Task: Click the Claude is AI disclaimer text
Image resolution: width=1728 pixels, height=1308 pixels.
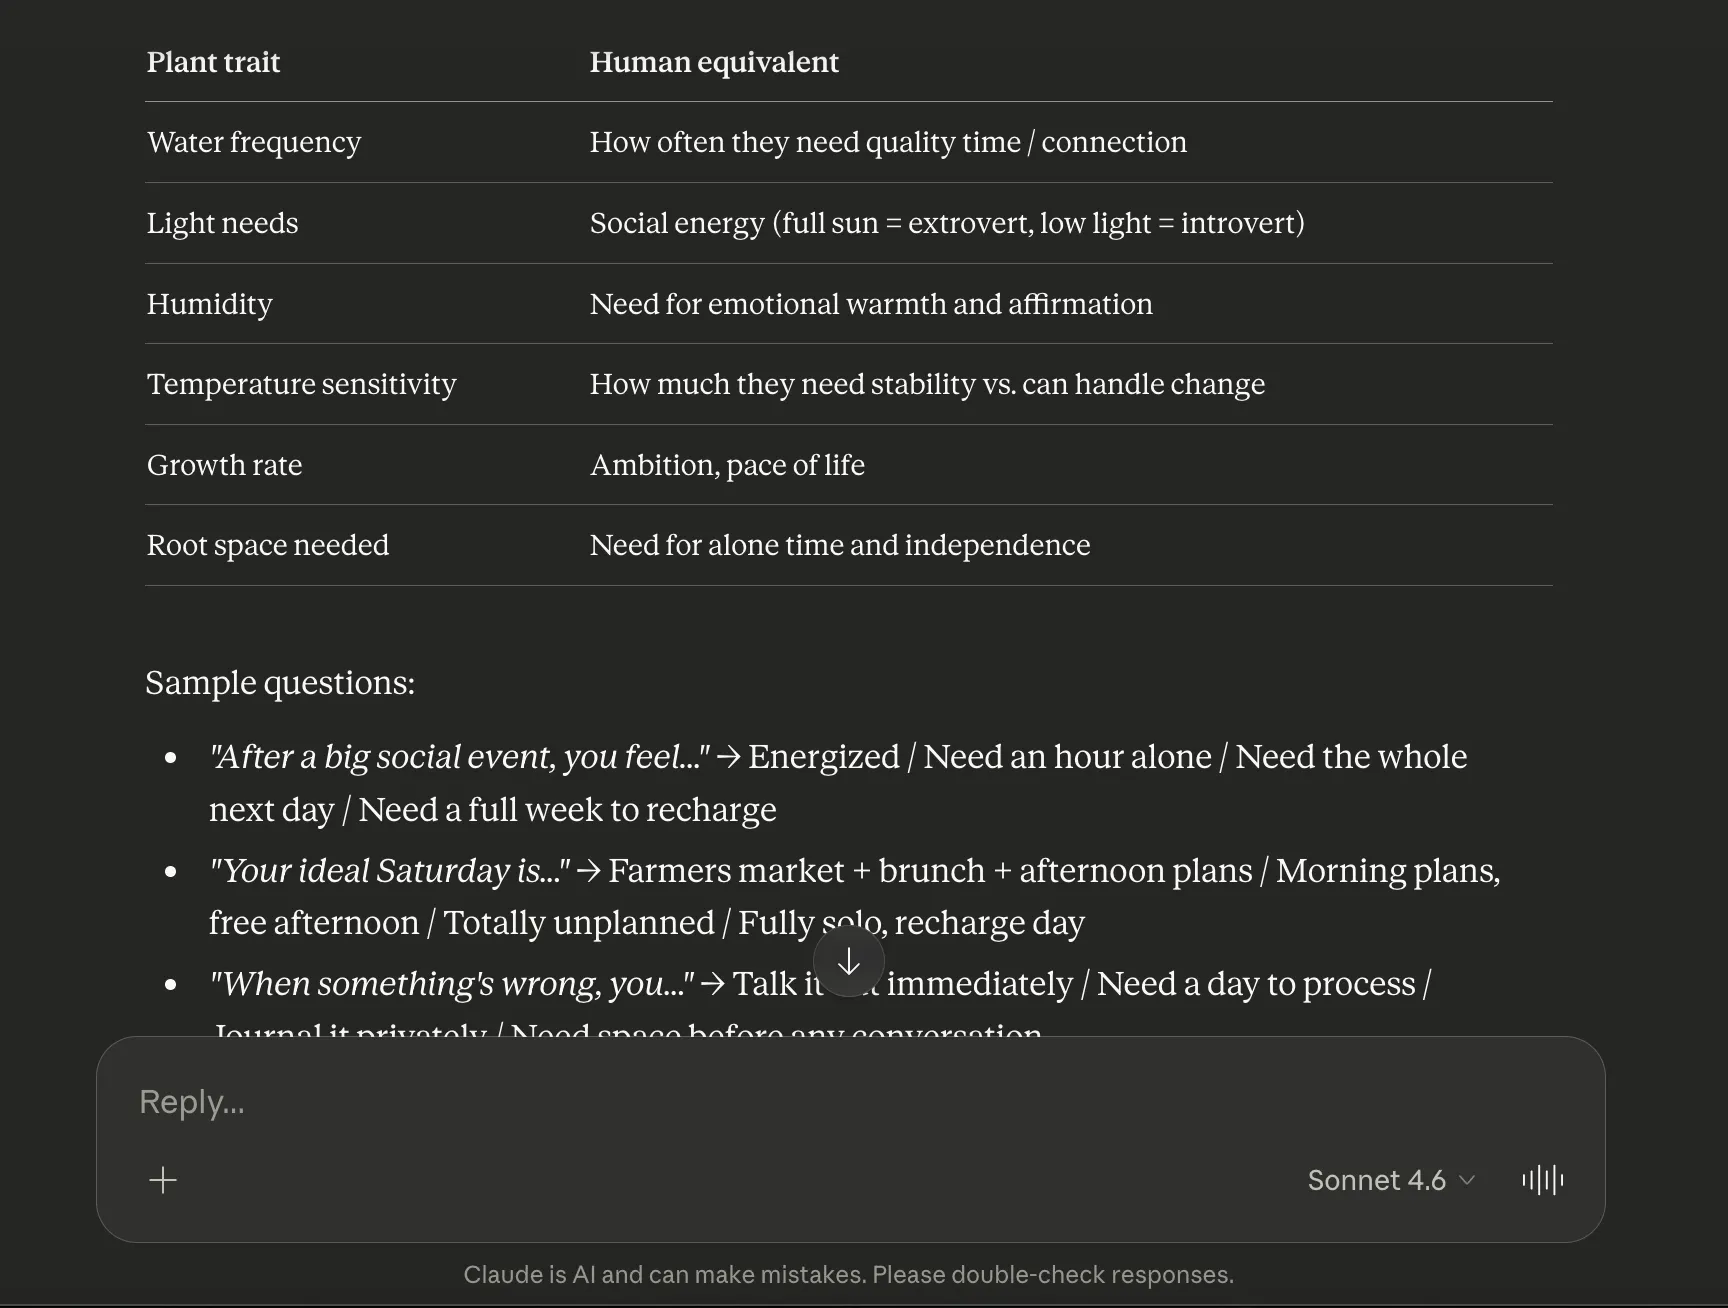Action: click(x=849, y=1275)
